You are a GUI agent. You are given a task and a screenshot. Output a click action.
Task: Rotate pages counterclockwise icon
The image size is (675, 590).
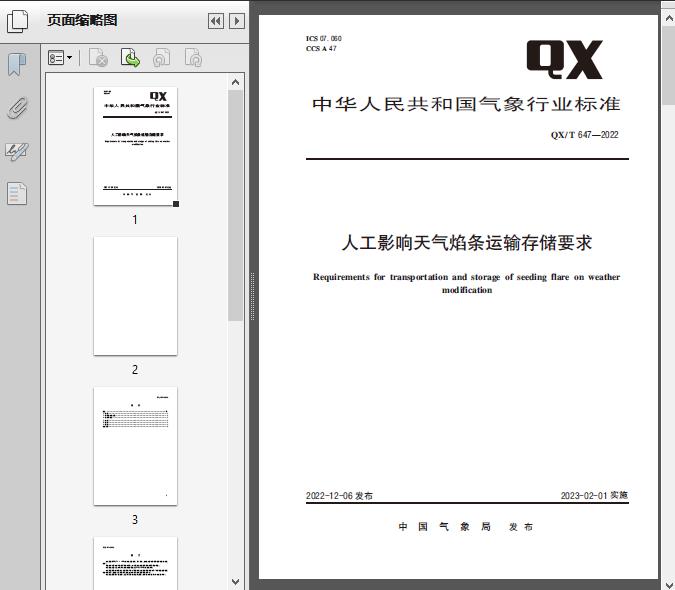[x=161, y=58]
